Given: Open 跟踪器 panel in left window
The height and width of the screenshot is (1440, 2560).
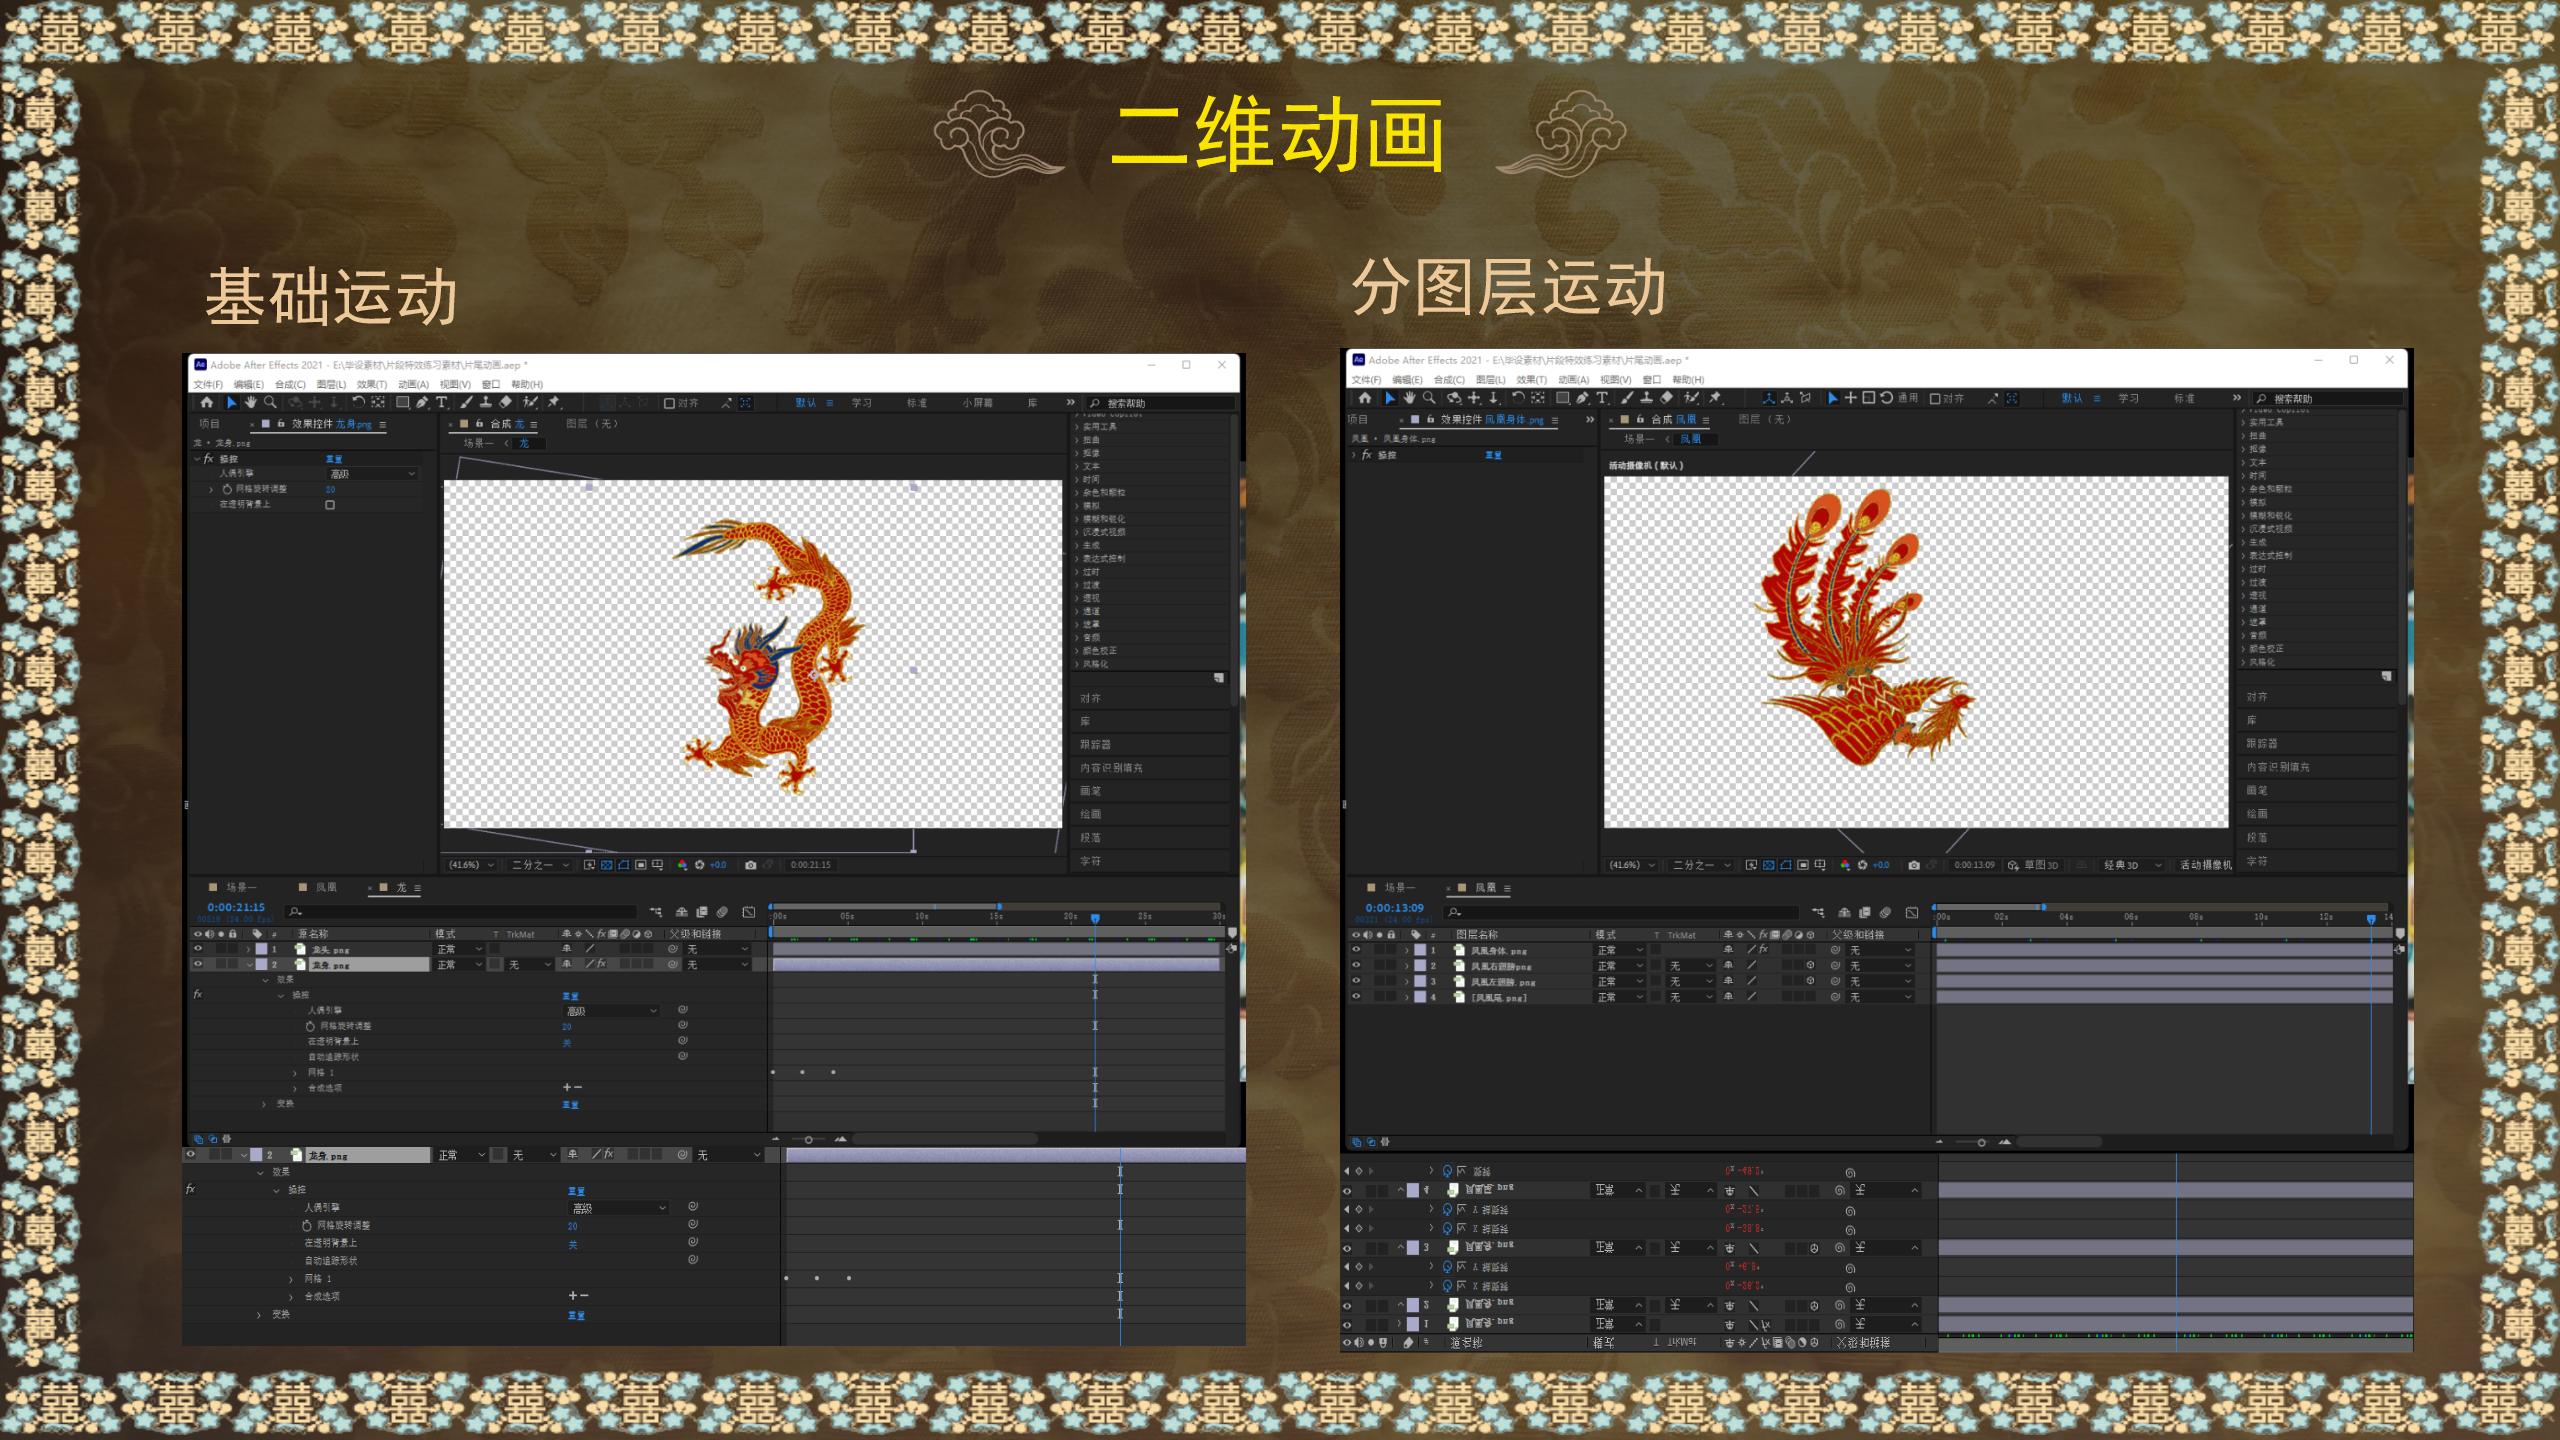Looking at the screenshot, I should (x=1095, y=744).
